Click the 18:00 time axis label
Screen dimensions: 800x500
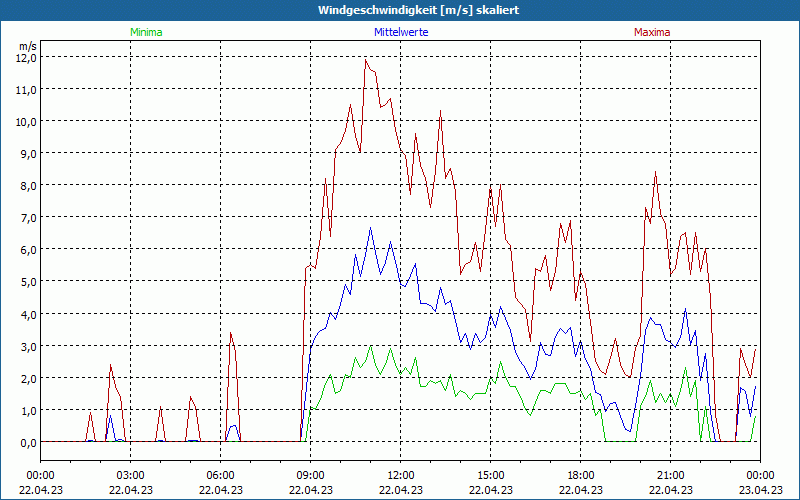581,476
